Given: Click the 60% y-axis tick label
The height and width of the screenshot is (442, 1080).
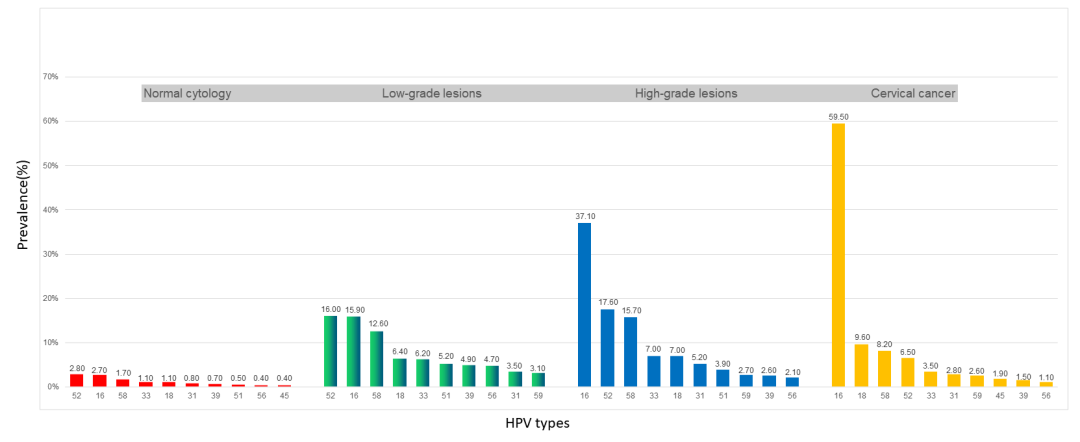Looking at the screenshot, I should pos(50,121).
